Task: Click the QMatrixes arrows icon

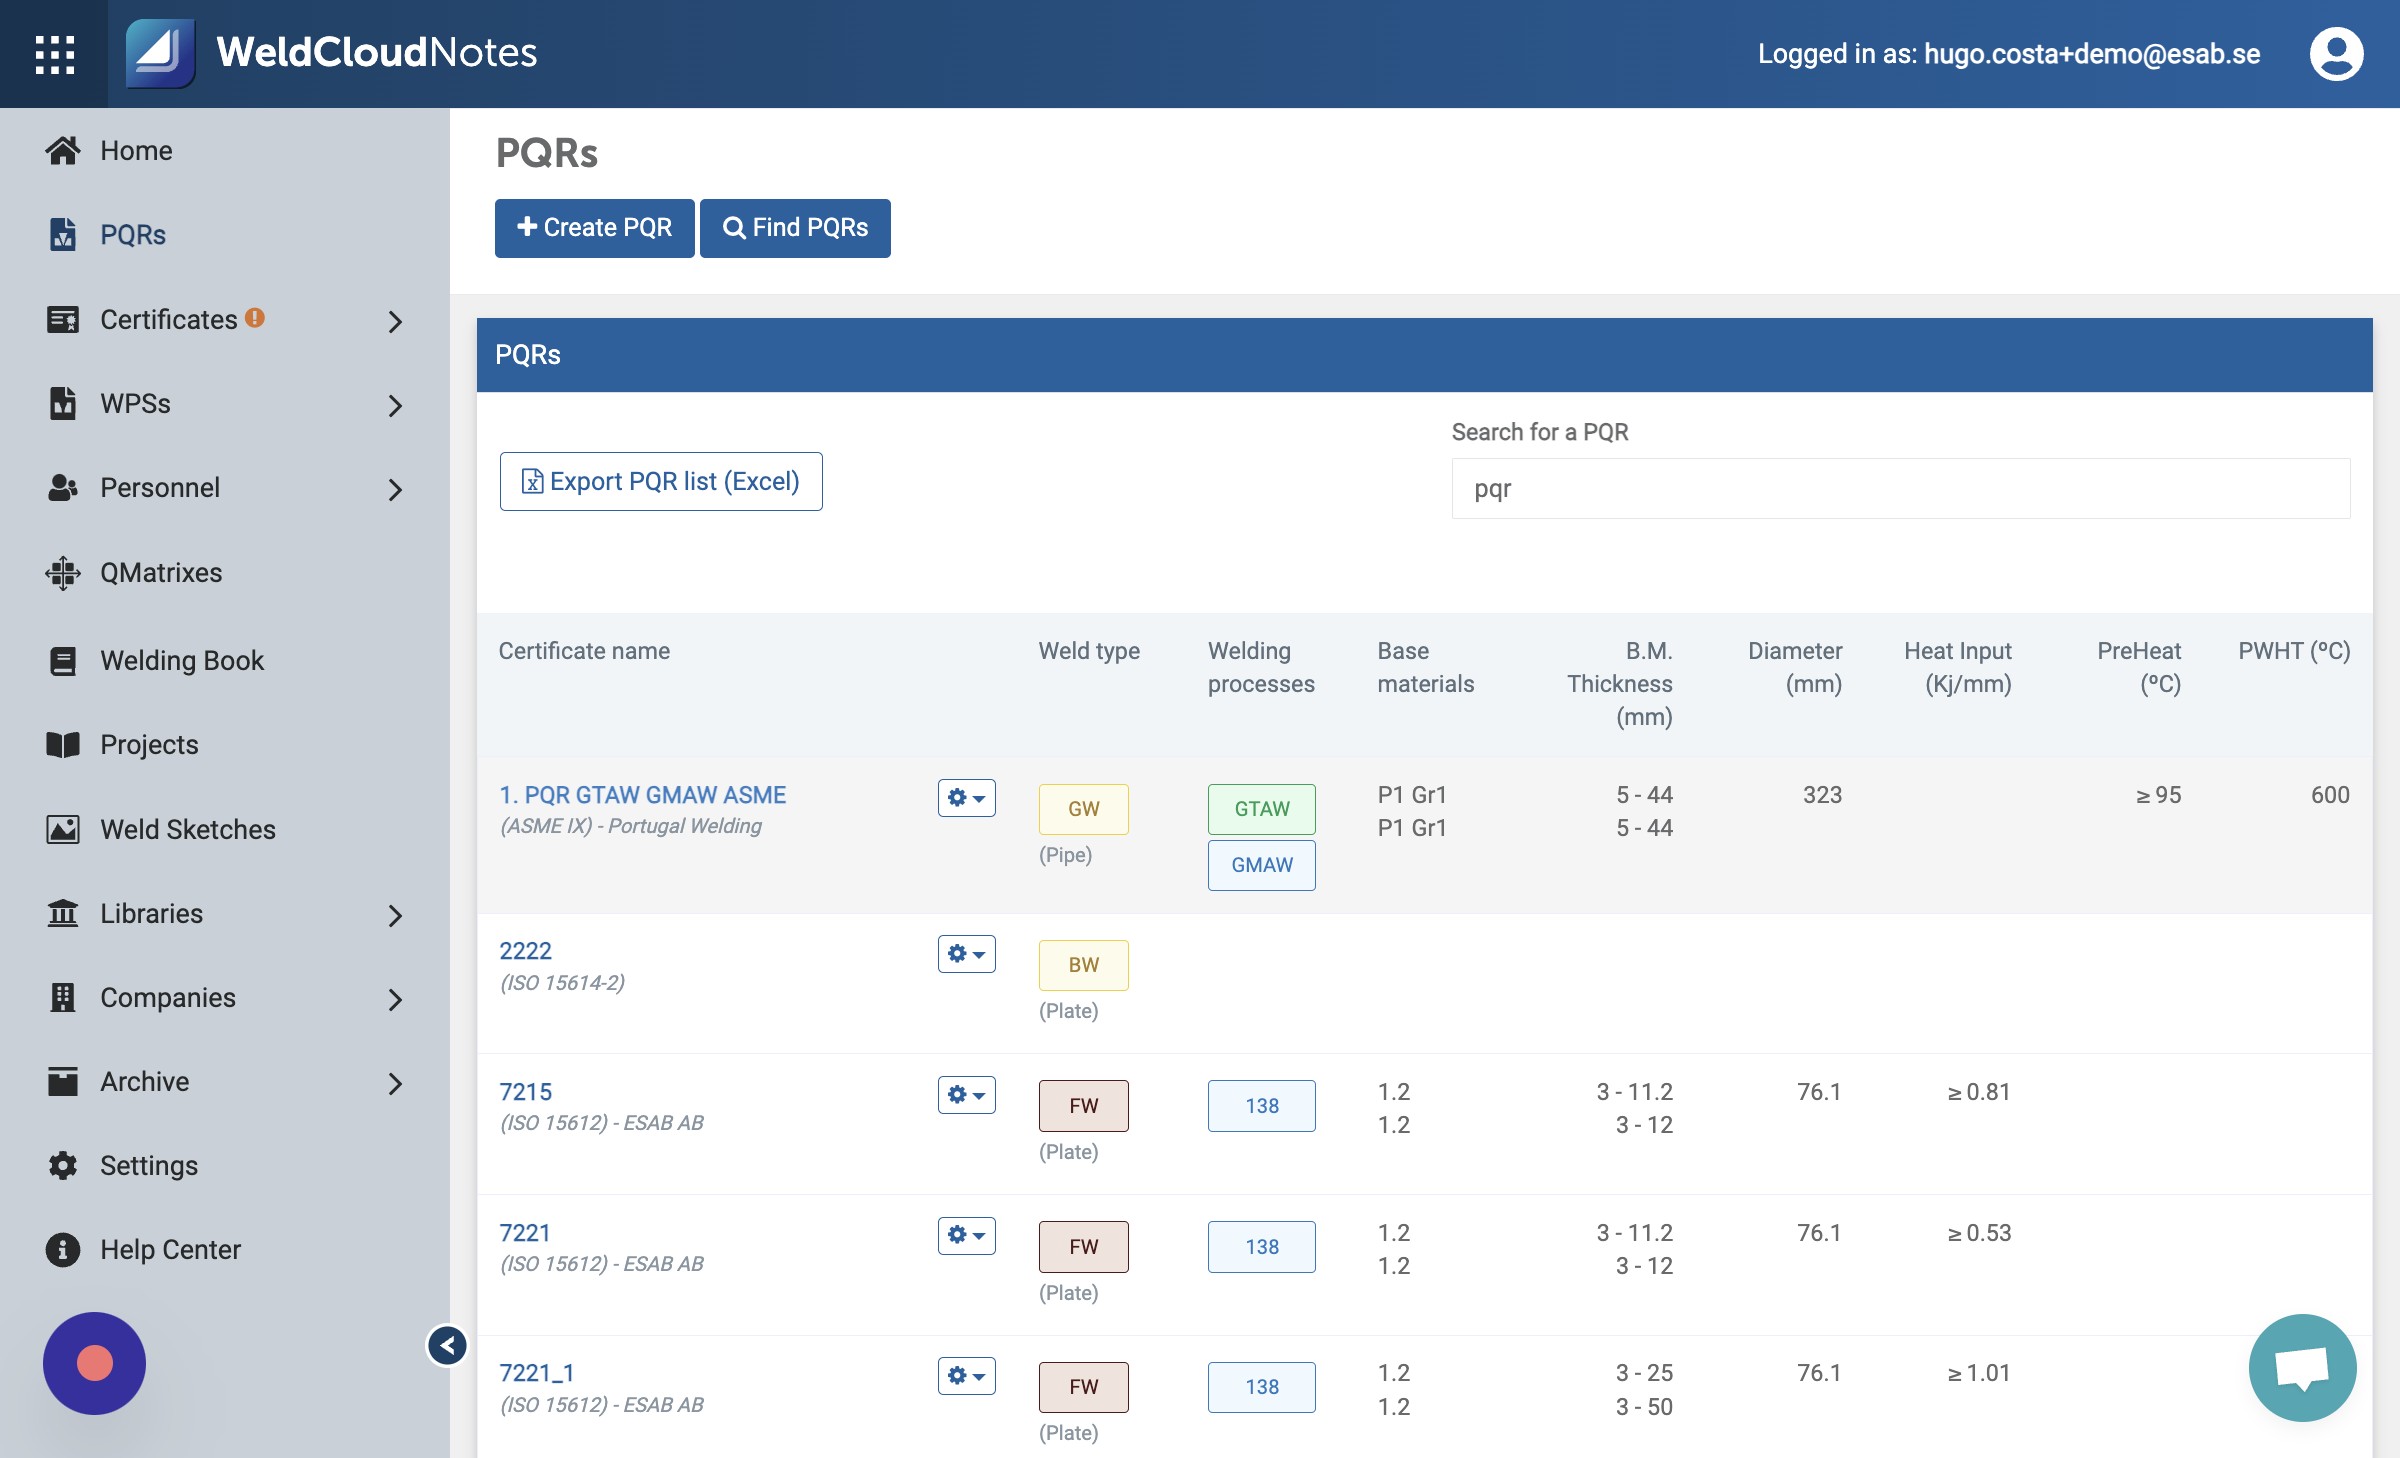Action: click(x=63, y=572)
